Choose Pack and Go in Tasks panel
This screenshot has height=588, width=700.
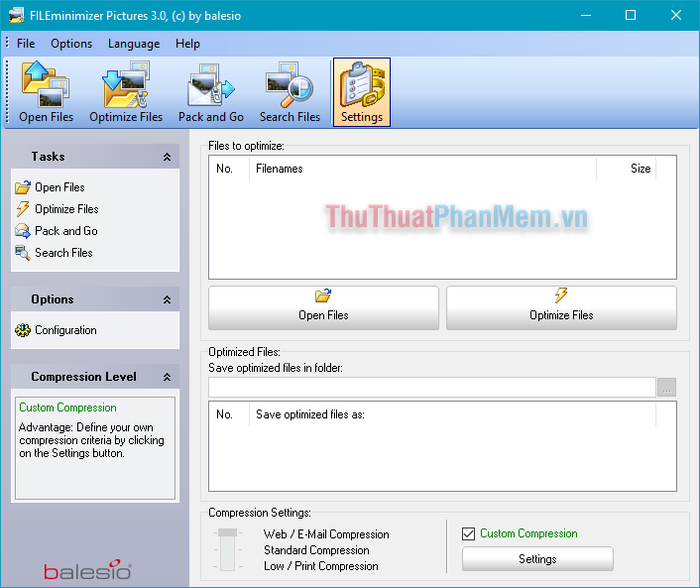(56, 231)
